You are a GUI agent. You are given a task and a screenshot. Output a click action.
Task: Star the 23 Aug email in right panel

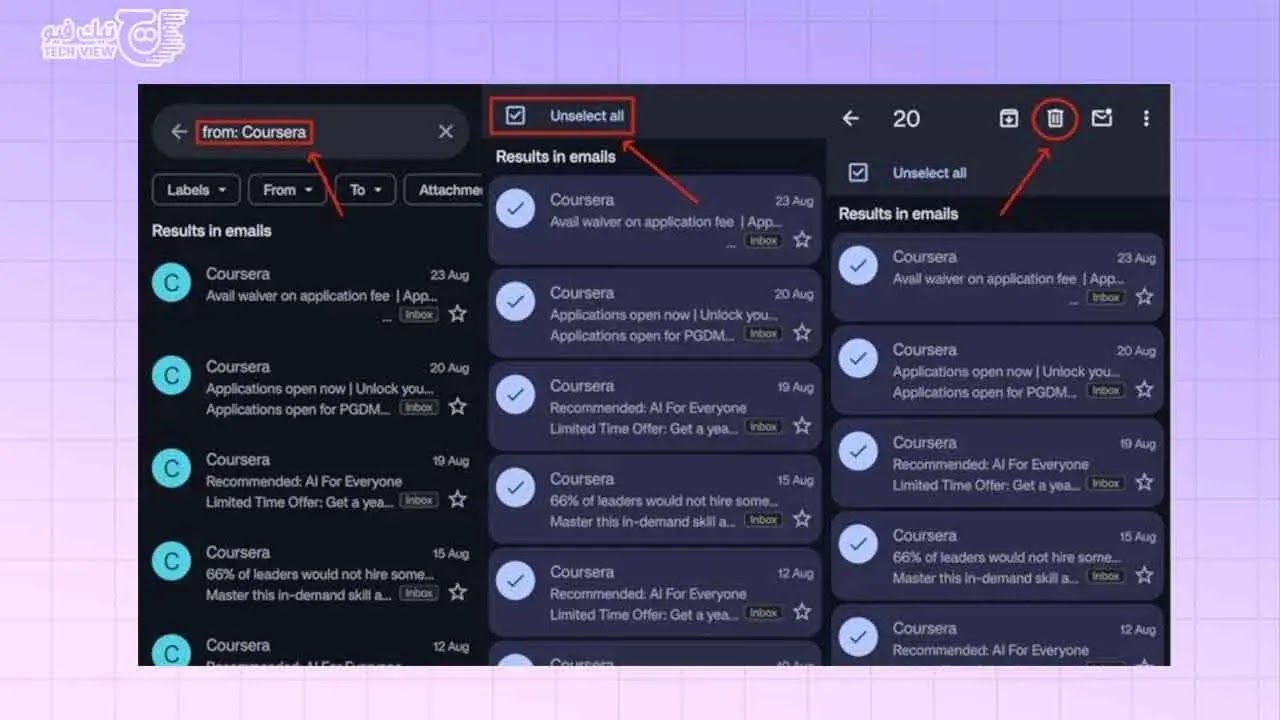1145,297
